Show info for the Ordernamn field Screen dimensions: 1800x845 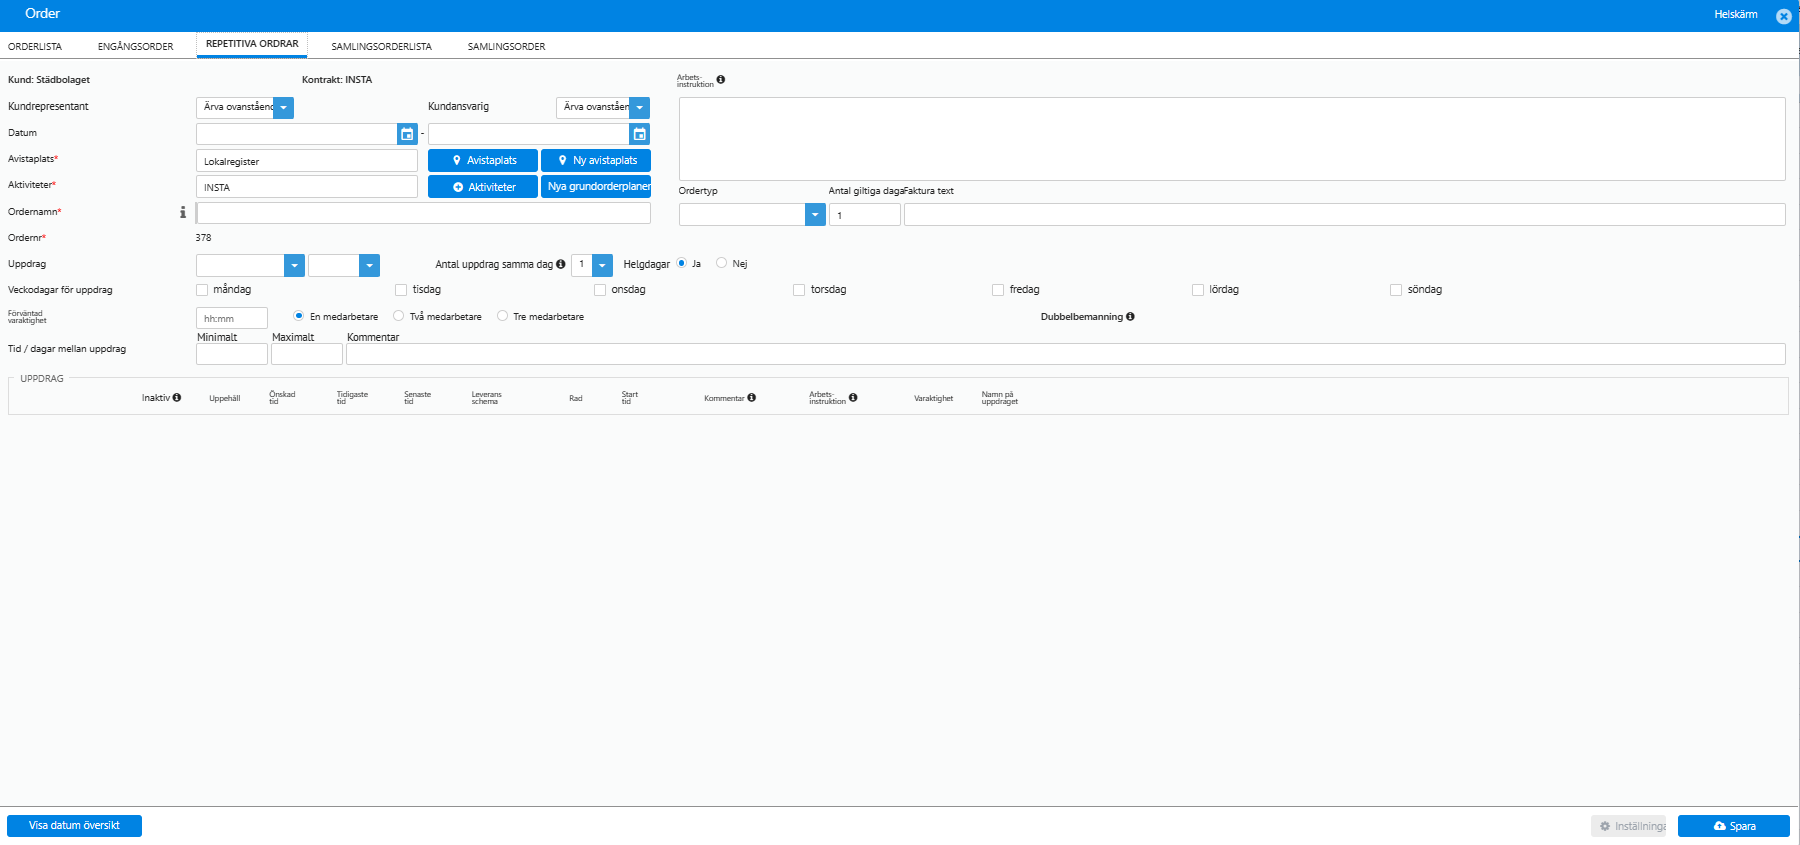point(183,212)
